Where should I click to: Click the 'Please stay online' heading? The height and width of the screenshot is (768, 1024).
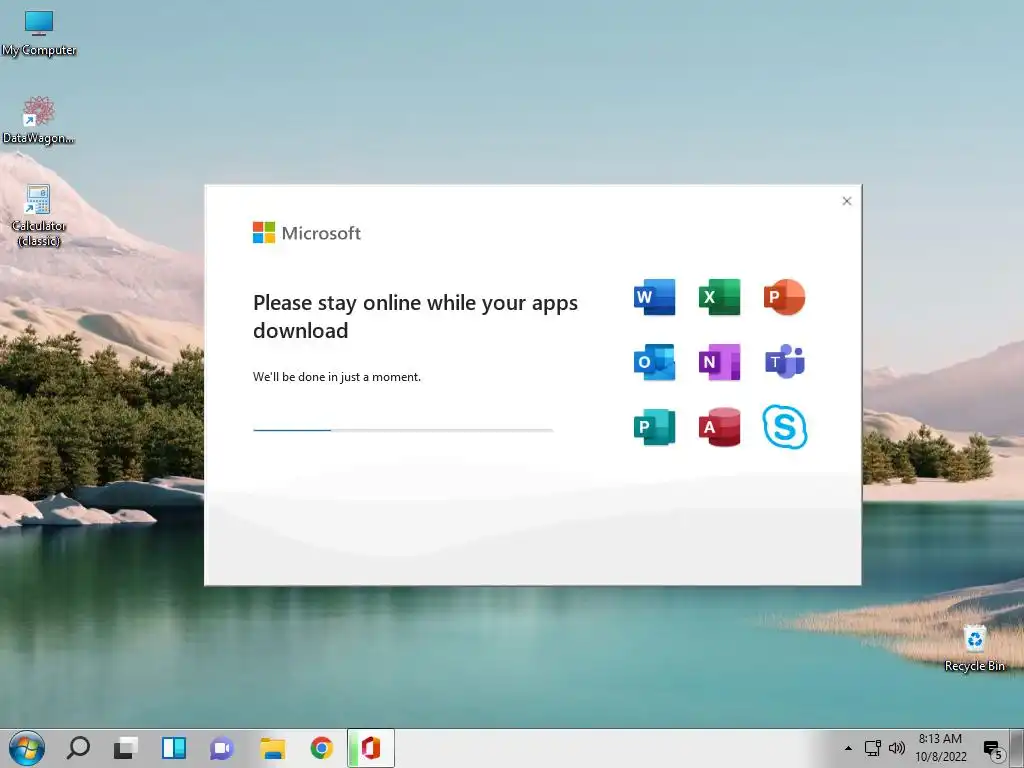(415, 317)
